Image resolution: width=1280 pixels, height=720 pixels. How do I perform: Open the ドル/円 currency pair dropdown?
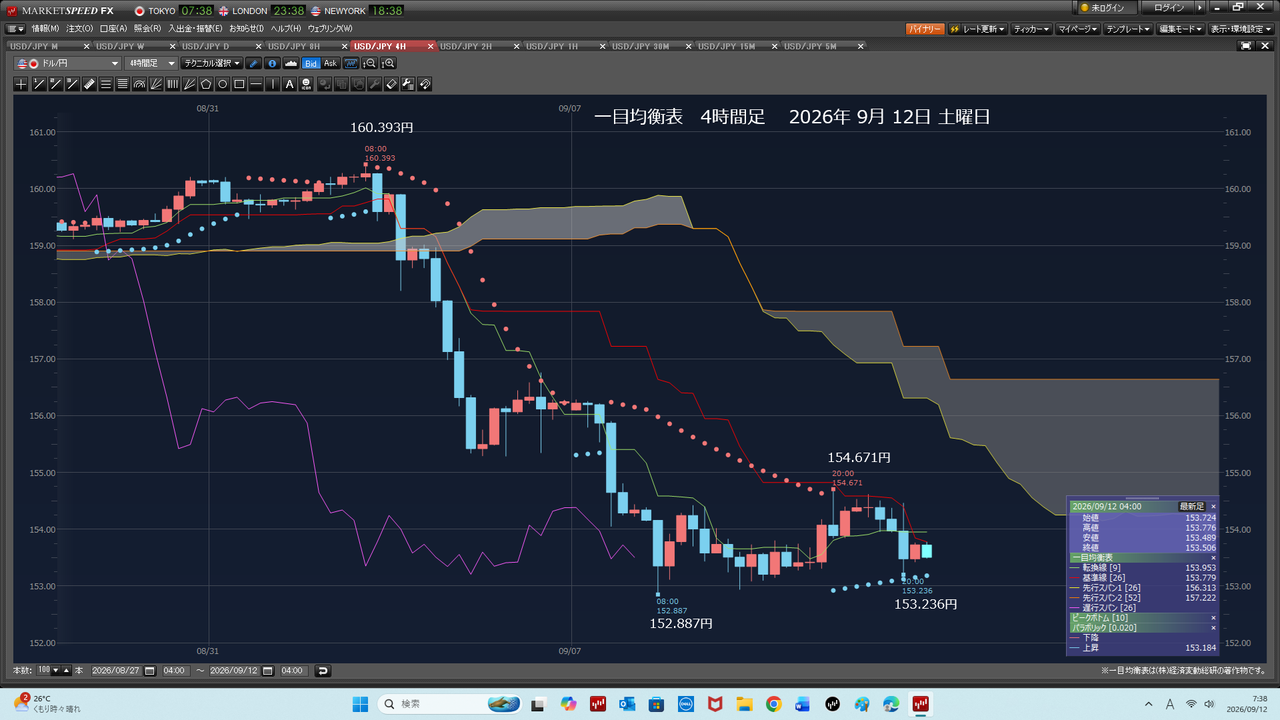point(68,63)
